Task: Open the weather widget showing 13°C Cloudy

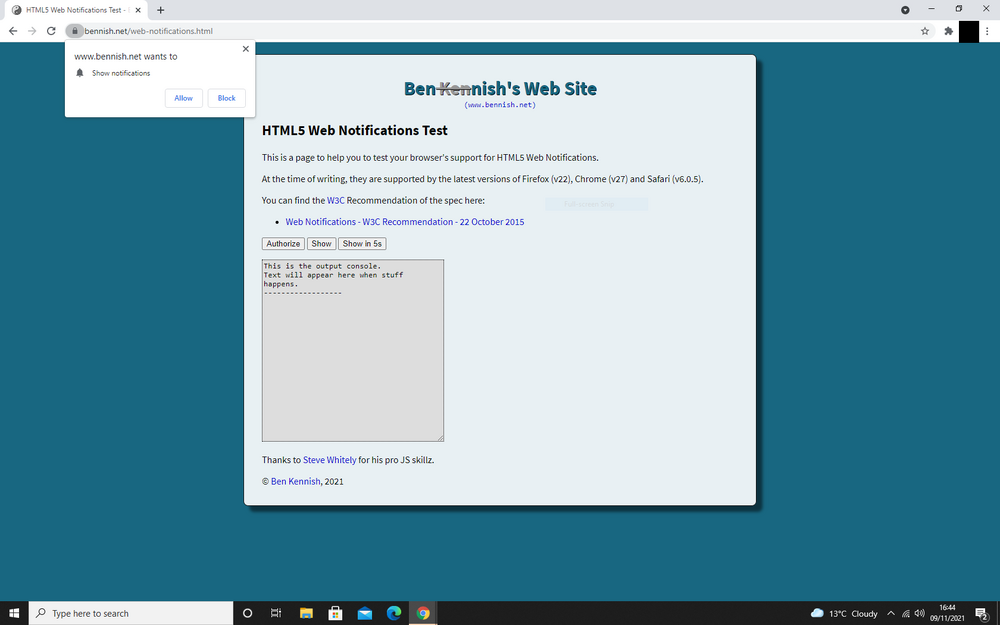Action: tap(844, 614)
